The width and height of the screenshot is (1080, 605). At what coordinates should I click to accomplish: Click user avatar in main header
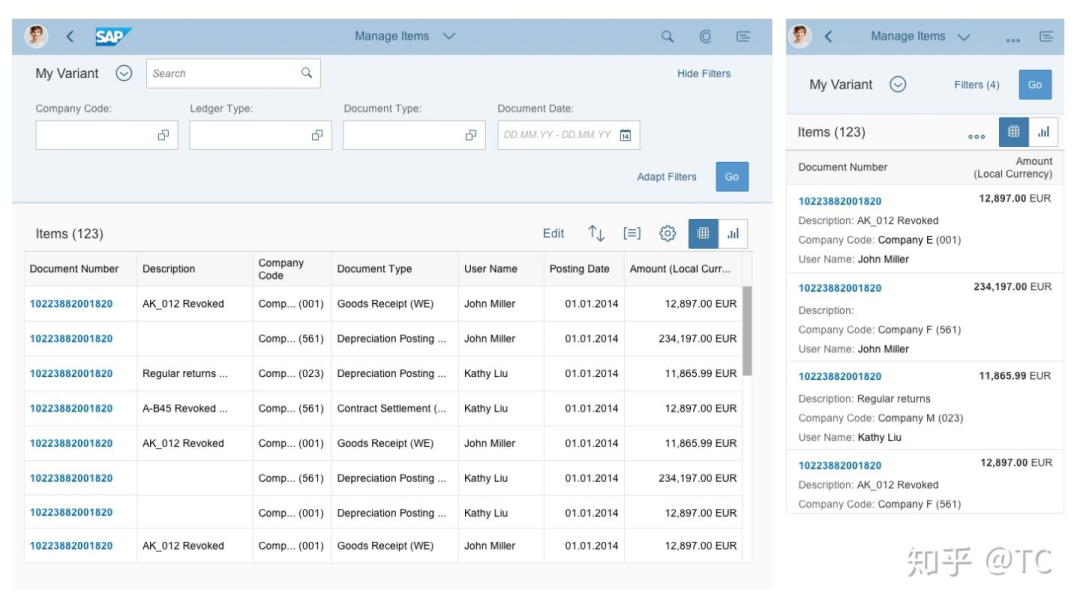pyautogui.click(x=37, y=36)
